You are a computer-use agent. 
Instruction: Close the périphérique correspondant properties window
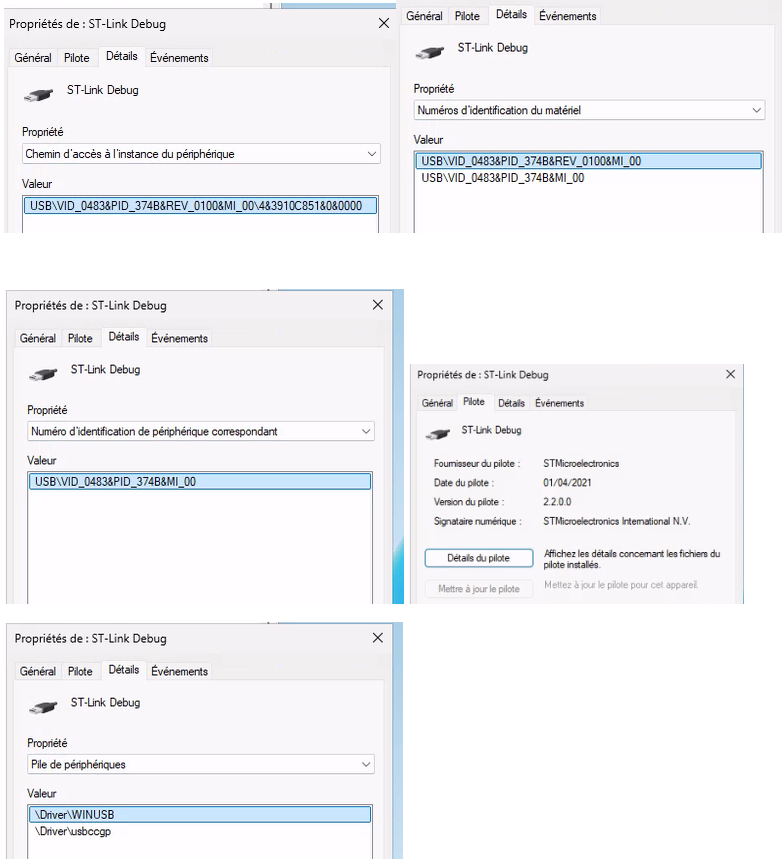378,305
